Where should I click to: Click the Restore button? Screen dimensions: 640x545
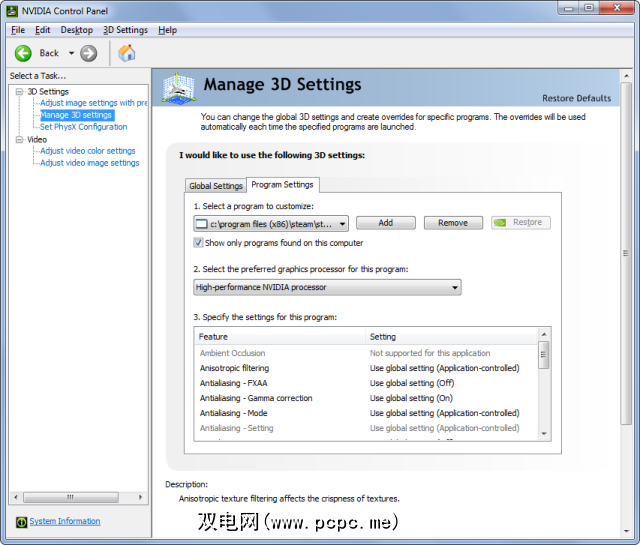click(521, 222)
